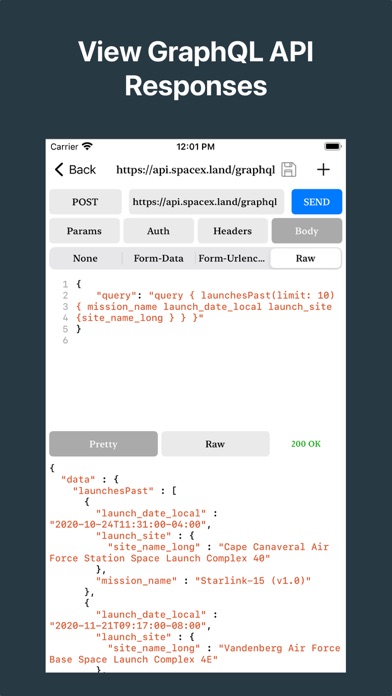The height and width of the screenshot is (696, 392).
Task: Add new request with plus icon
Action: click(323, 170)
